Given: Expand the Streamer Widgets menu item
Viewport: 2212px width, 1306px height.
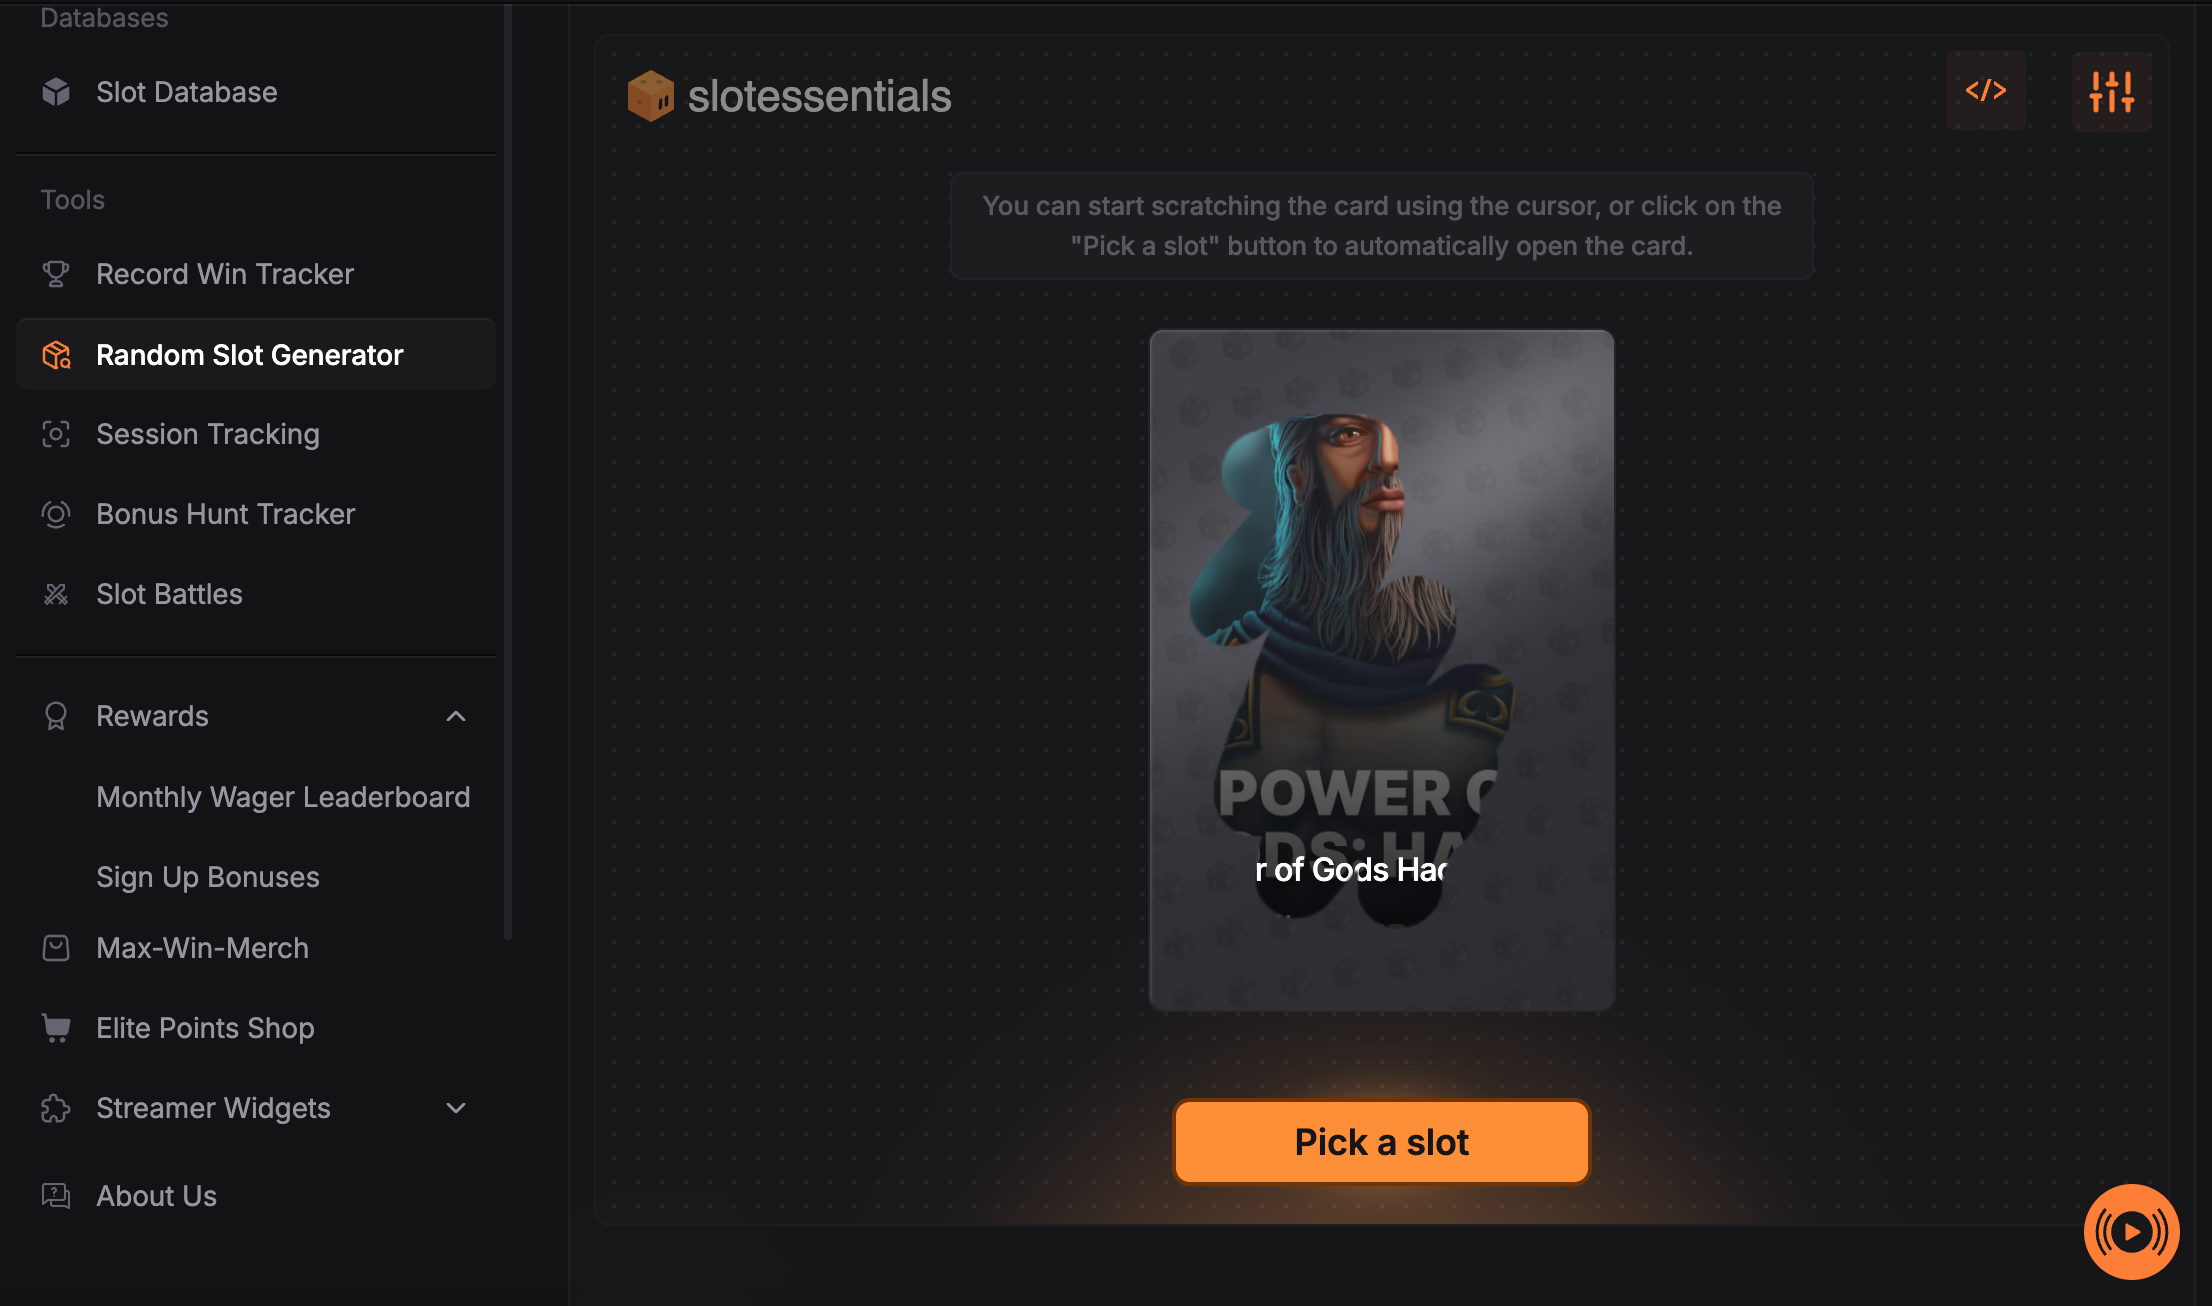Looking at the screenshot, I should click(256, 1108).
